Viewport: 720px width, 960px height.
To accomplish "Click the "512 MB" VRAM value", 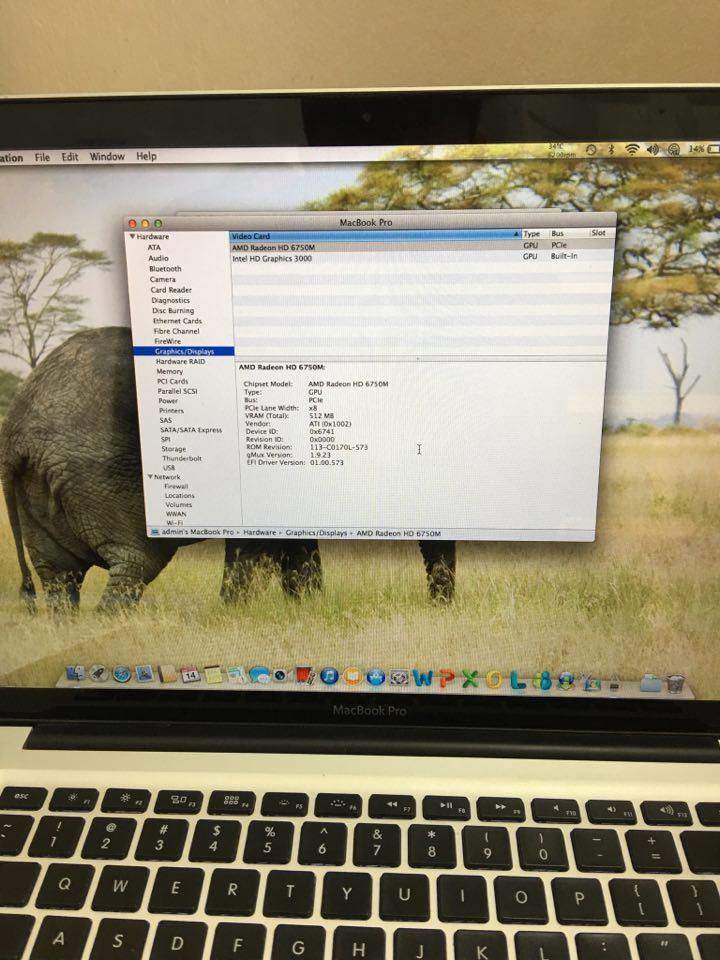I will 321,416.
